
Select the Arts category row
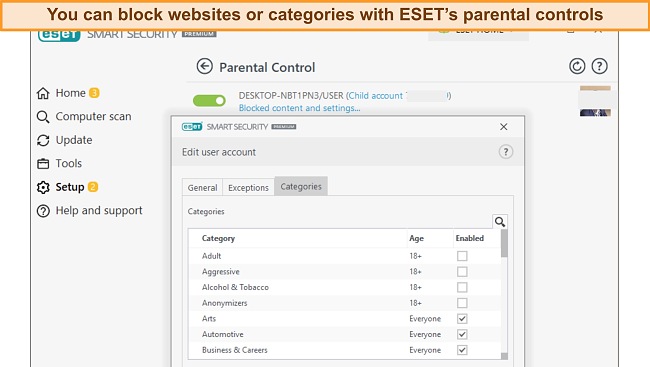pyautogui.click(x=344, y=318)
